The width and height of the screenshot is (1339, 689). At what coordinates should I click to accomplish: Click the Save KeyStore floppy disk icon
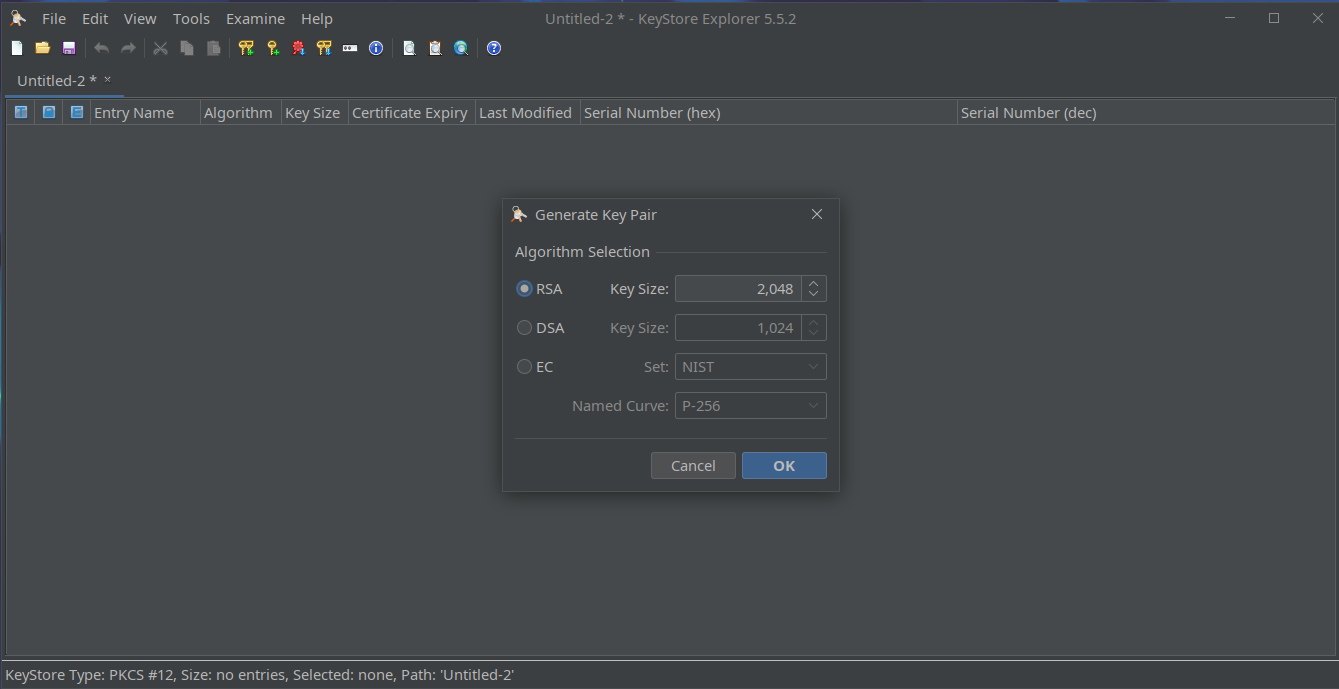pos(69,48)
